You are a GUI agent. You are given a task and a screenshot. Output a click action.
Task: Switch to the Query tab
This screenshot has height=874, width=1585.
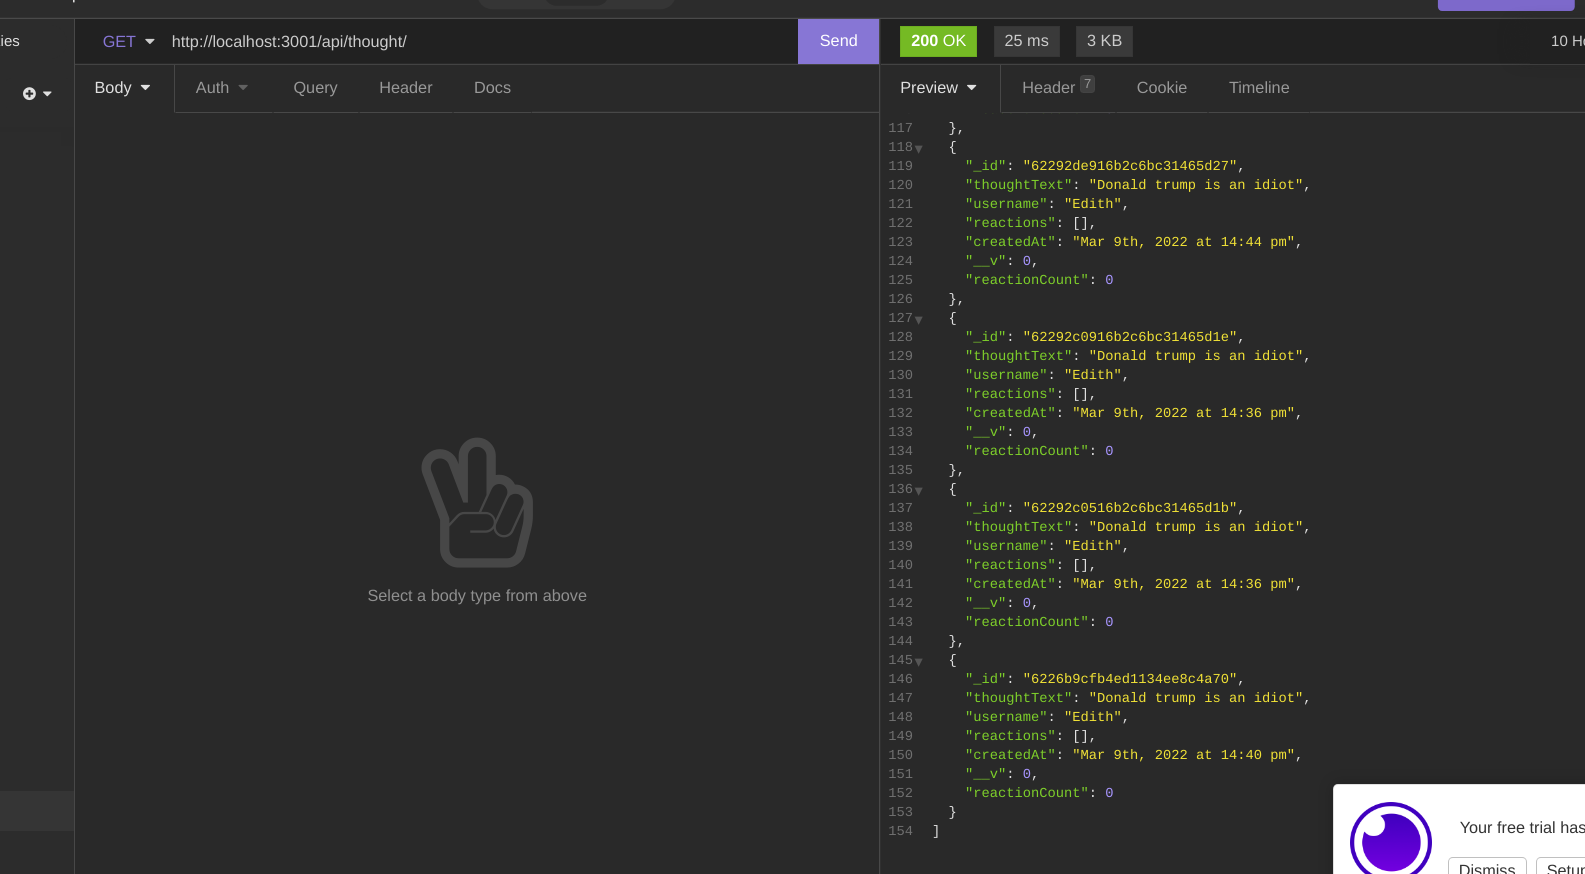pyautogui.click(x=315, y=88)
